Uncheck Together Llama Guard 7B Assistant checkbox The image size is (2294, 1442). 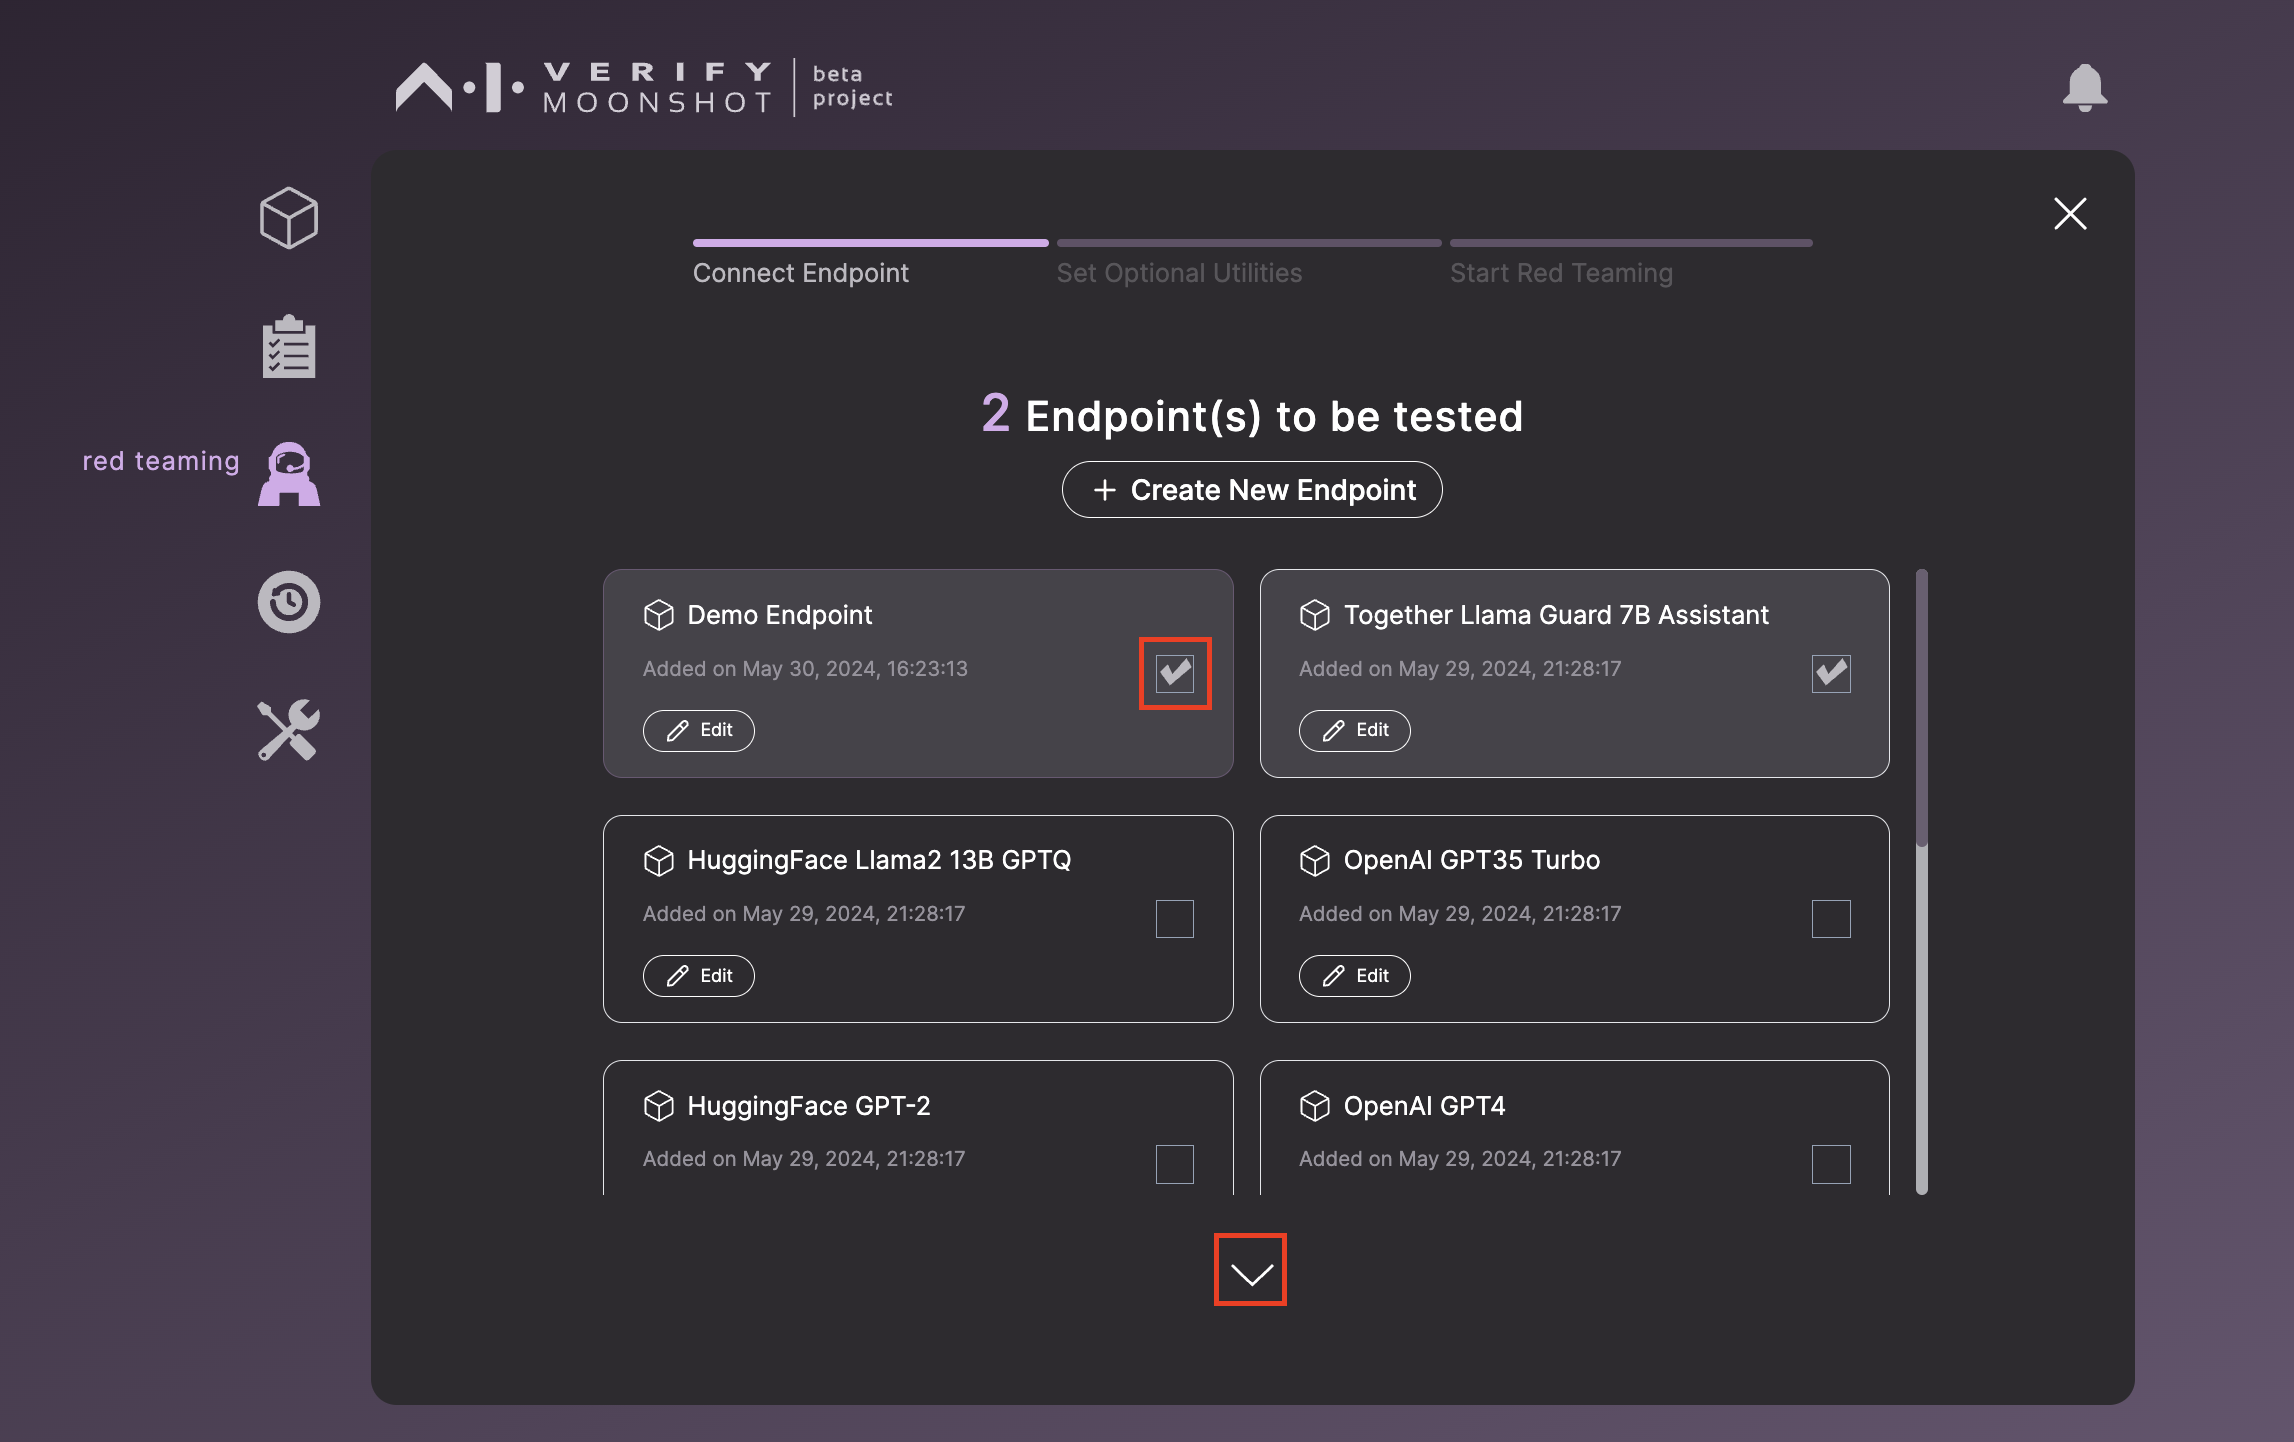pyautogui.click(x=1831, y=673)
